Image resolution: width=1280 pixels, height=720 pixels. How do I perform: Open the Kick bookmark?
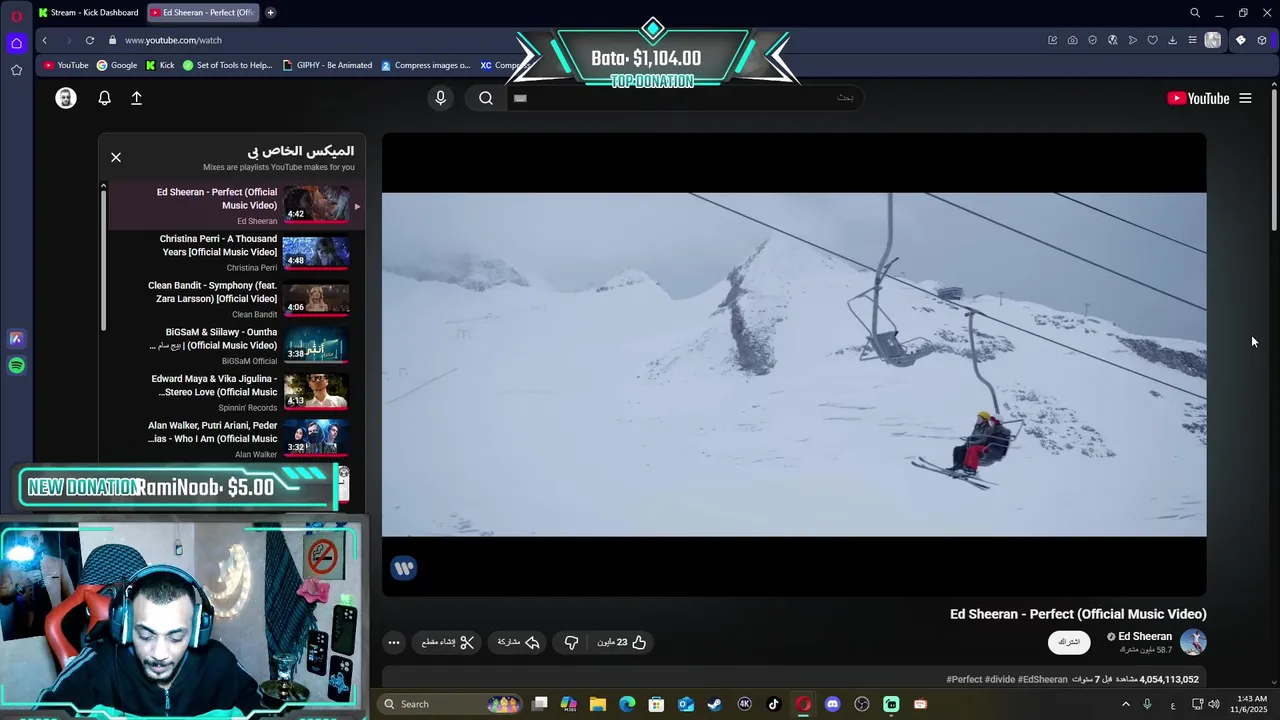point(160,65)
